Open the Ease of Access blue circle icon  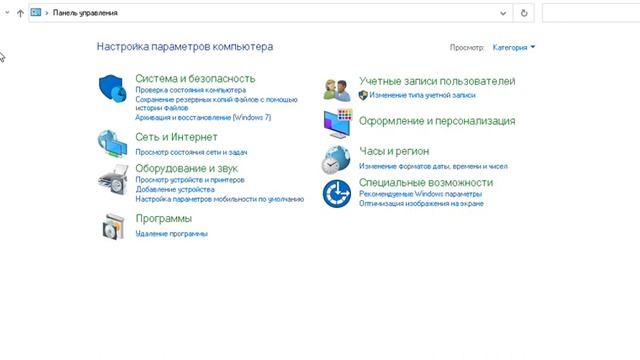337,194
